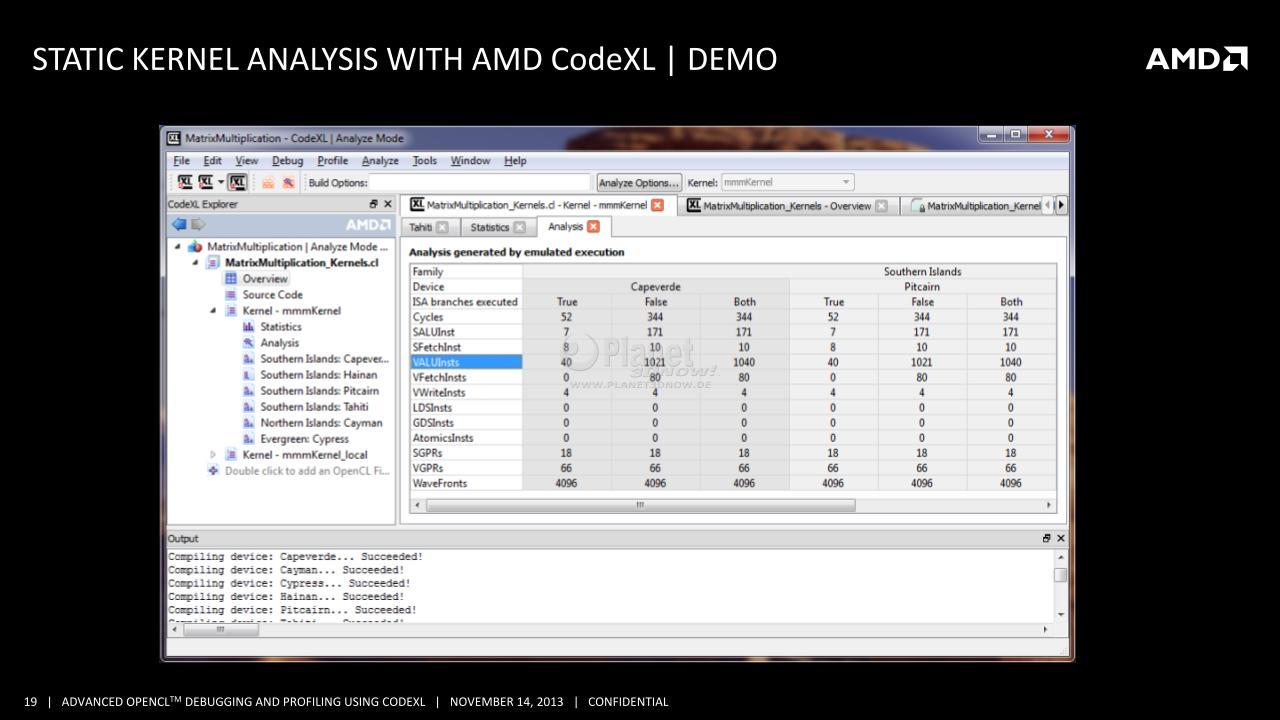
Task: Click the second CodeXL mode toolbar icon
Action: point(206,182)
